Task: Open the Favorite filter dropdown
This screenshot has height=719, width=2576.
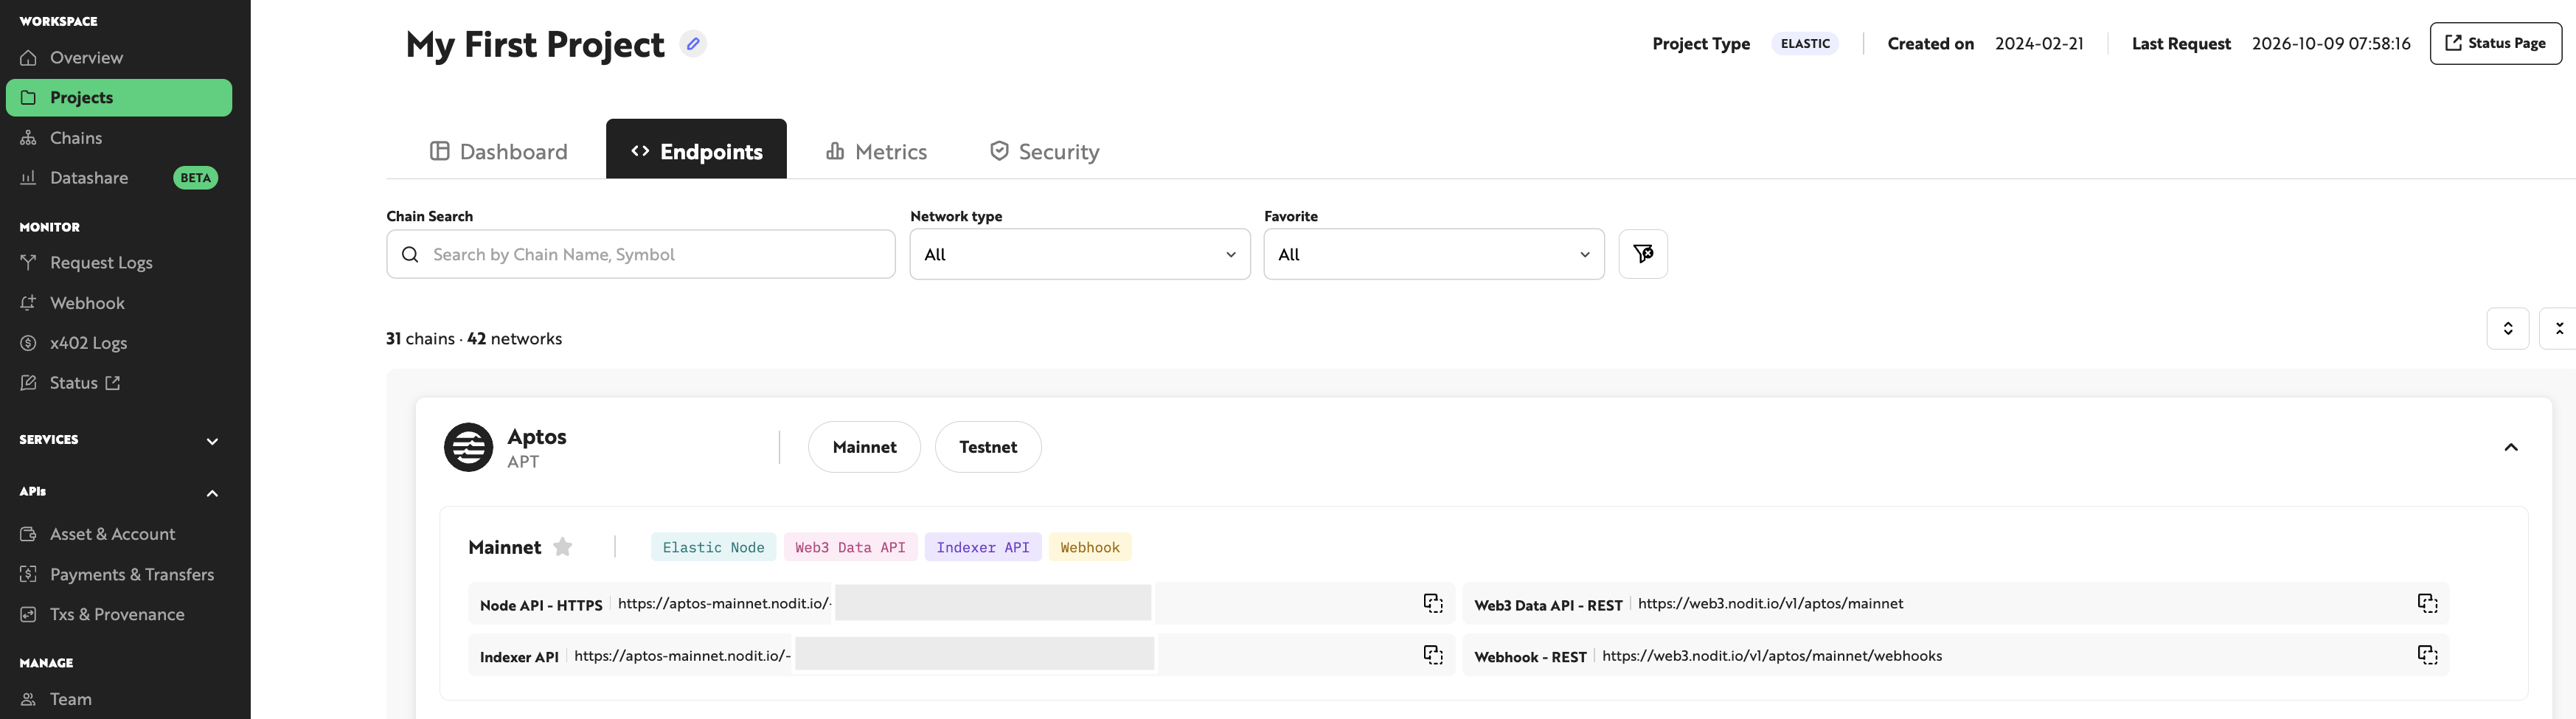Action: pyautogui.click(x=1434, y=254)
